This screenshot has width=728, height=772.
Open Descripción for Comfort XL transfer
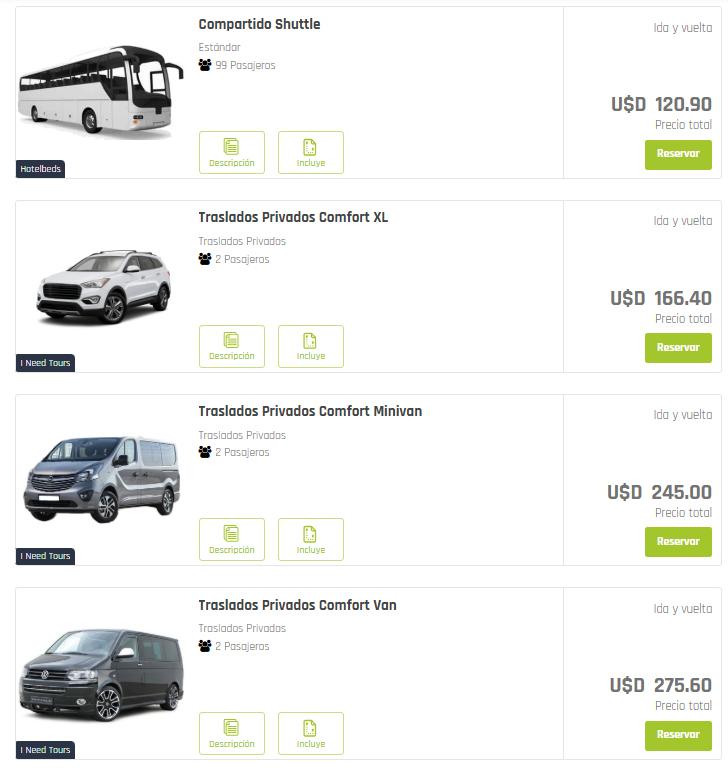pyautogui.click(x=232, y=346)
